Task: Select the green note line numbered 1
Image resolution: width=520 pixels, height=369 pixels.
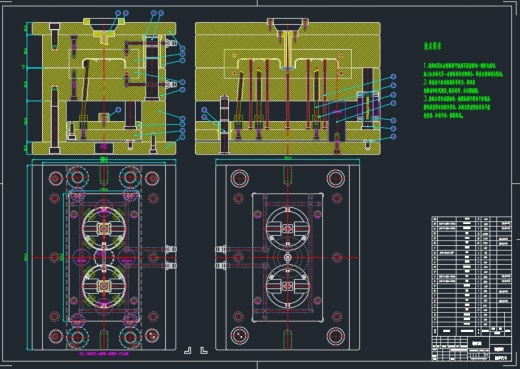Action: tap(460, 66)
